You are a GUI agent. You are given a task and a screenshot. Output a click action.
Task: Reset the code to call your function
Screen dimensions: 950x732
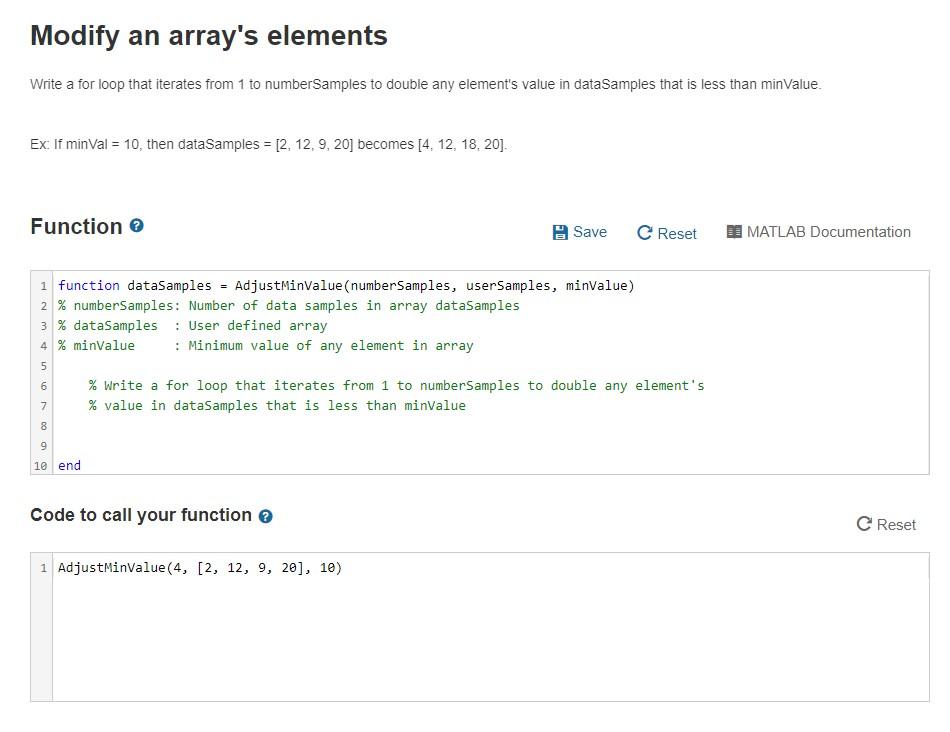coord(886,525)
